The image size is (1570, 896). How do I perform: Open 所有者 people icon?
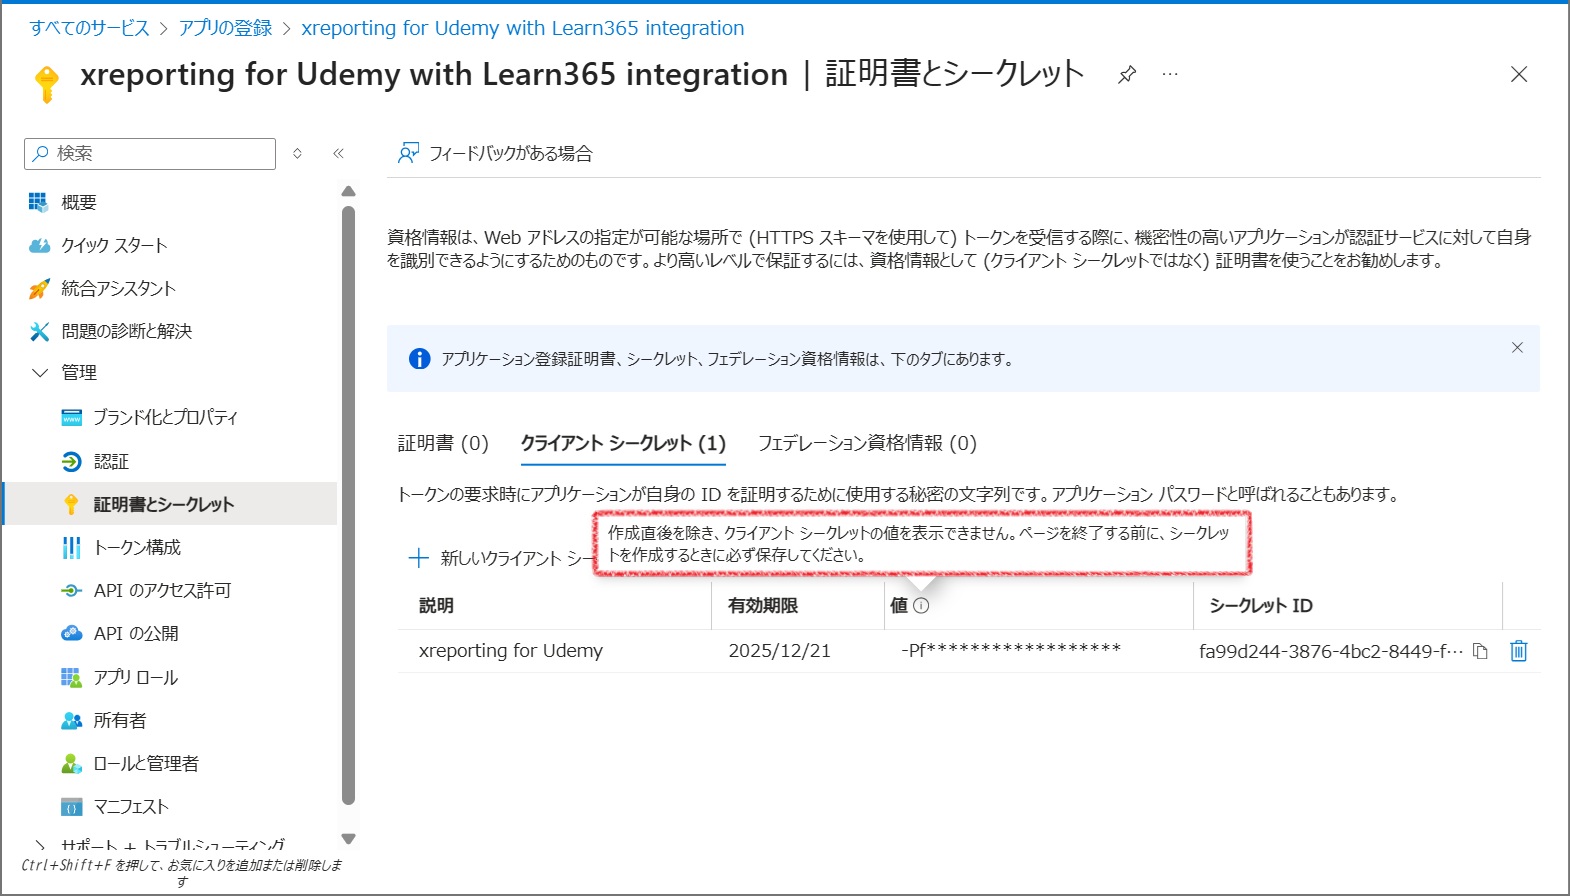click(71, 720)
